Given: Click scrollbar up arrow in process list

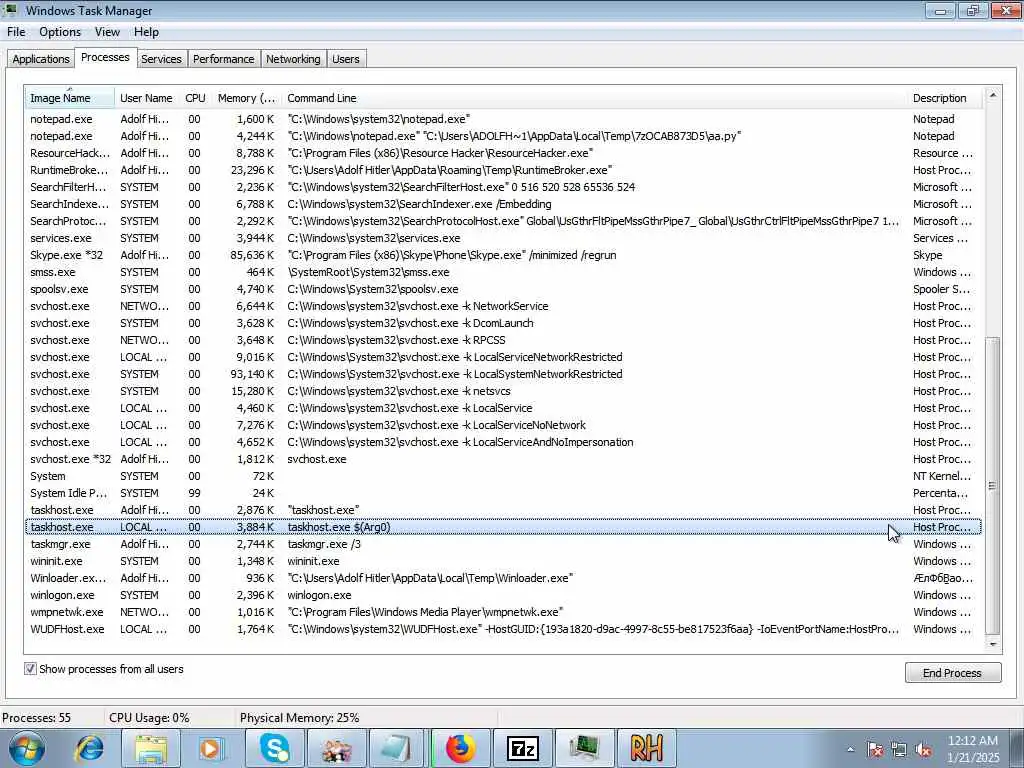Looking at the screenshot, I should point(993,95).
